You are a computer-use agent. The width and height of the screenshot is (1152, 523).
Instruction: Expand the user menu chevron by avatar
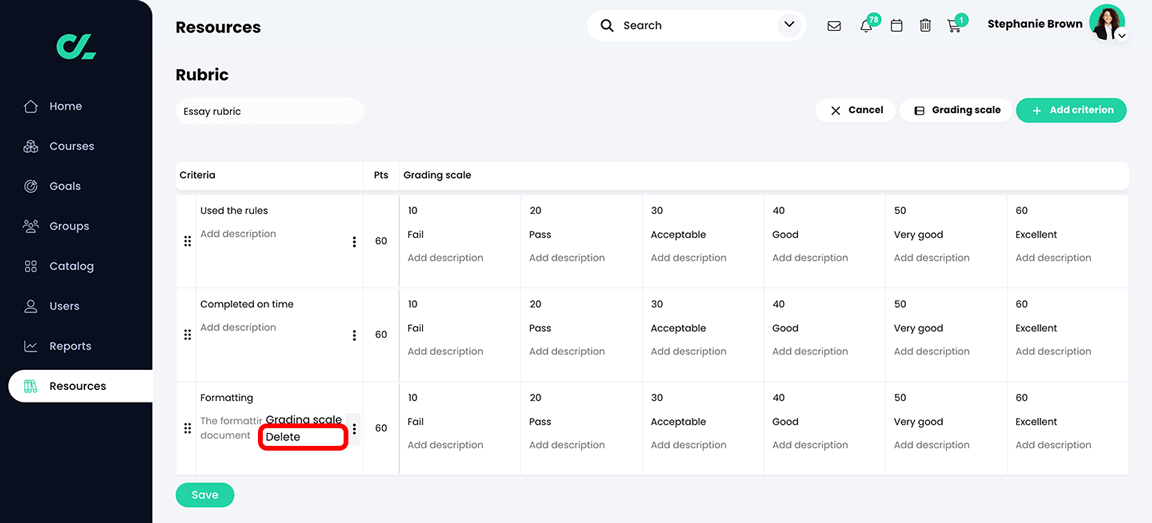coord(1121,35)
